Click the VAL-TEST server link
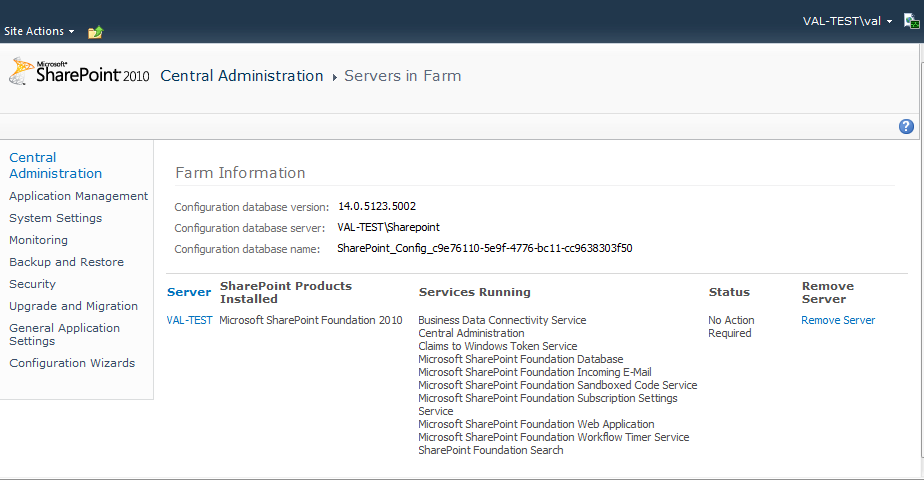Screen dimensions: 924x480 point(189,321)
